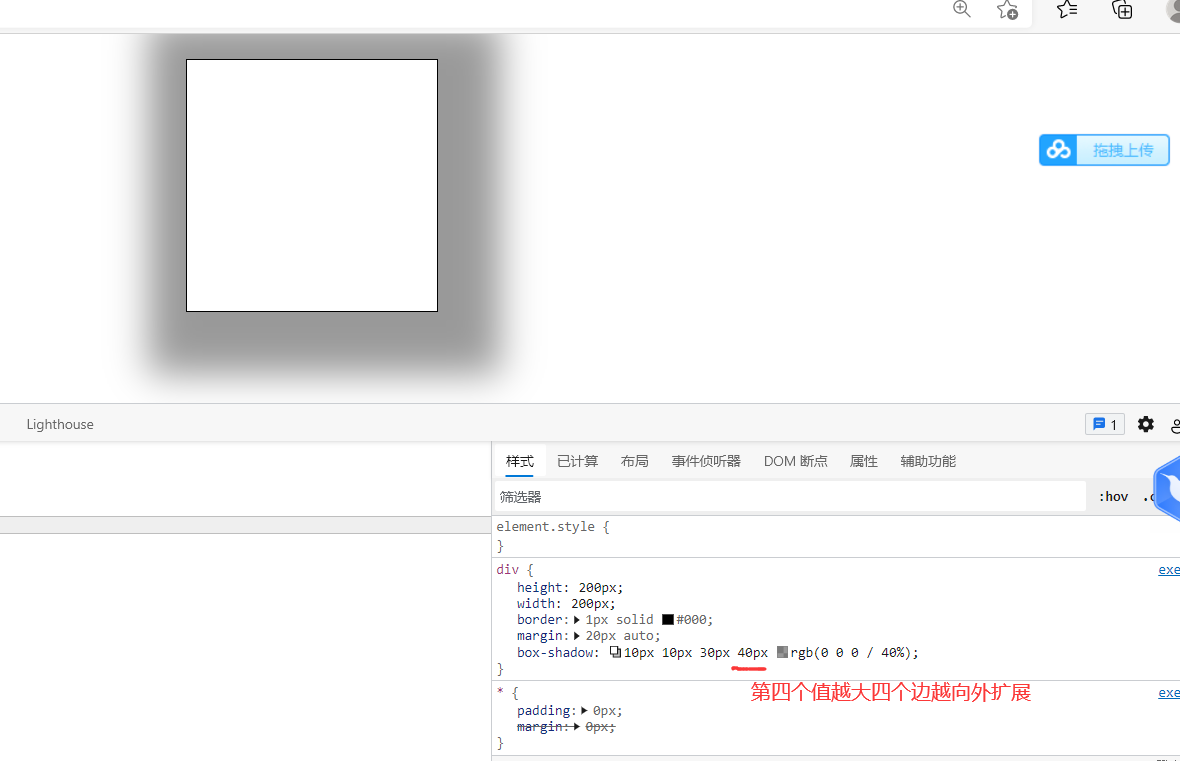Switch to the 已计算 tab
This screenshot has height=761, width=1180.
tap(577, 461)
